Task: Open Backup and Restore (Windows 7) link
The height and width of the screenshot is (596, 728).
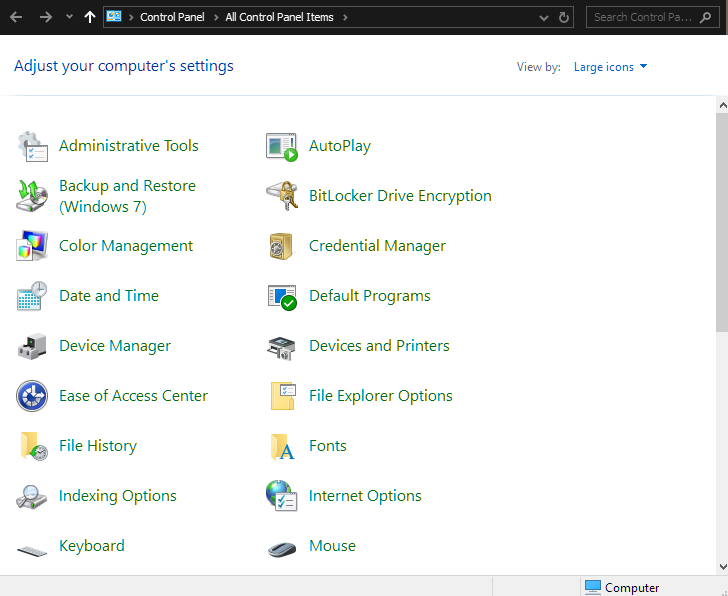Action: click(127, 196)
